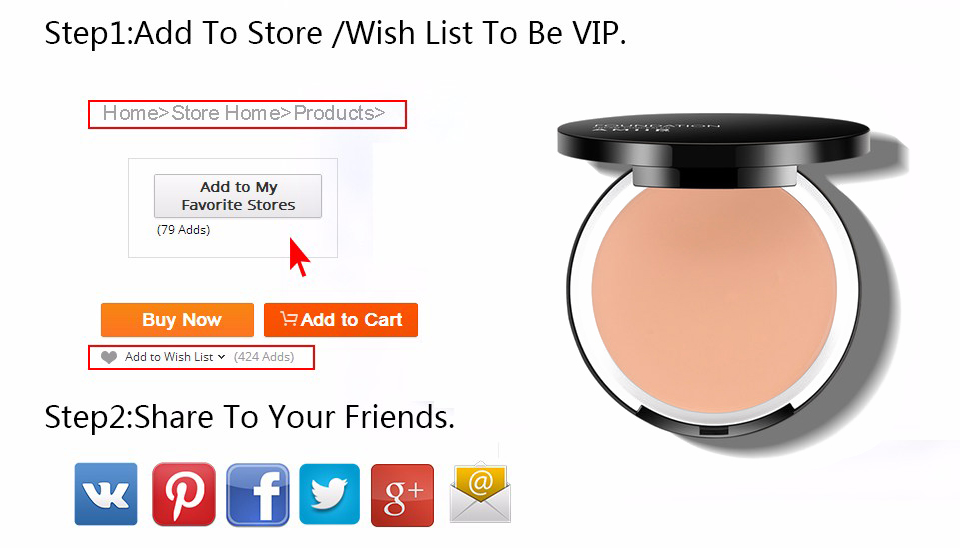Share via the Facebook icon
960x548 pixels.
click(x=258, y=495)
